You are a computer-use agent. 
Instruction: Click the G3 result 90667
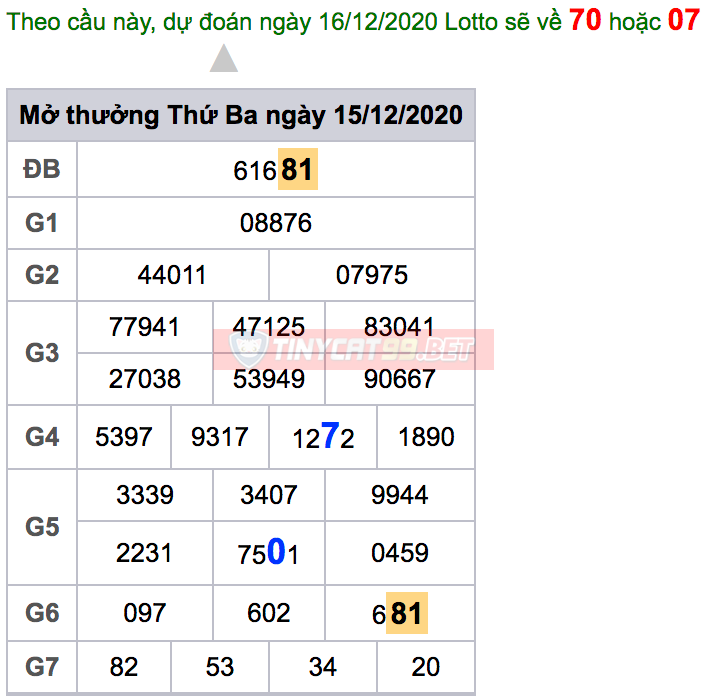(399, 379)
